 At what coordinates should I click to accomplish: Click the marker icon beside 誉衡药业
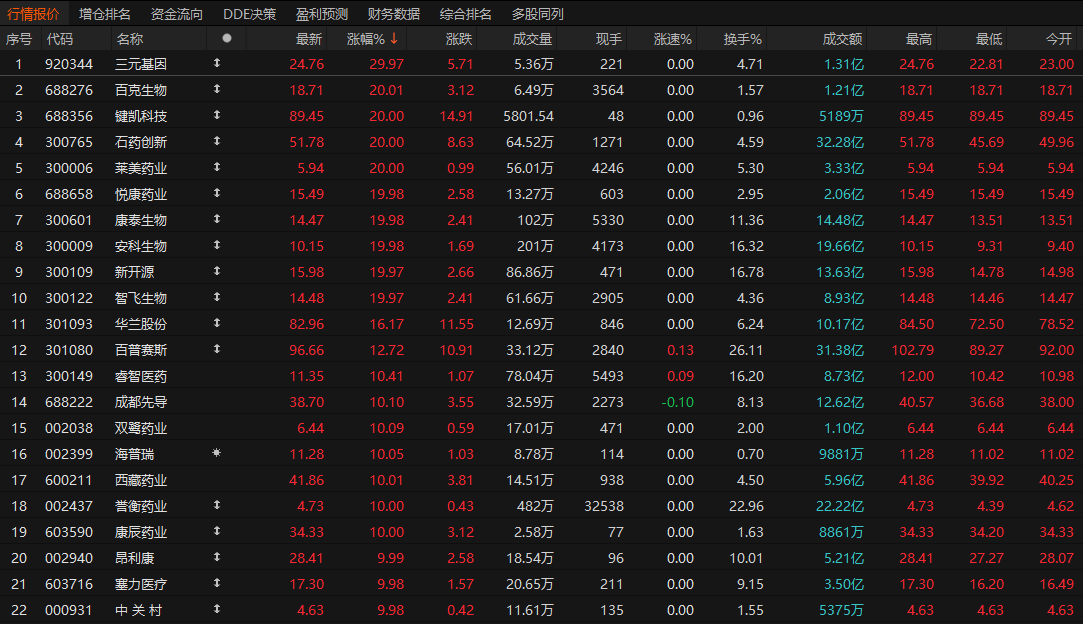click(217, 505)
